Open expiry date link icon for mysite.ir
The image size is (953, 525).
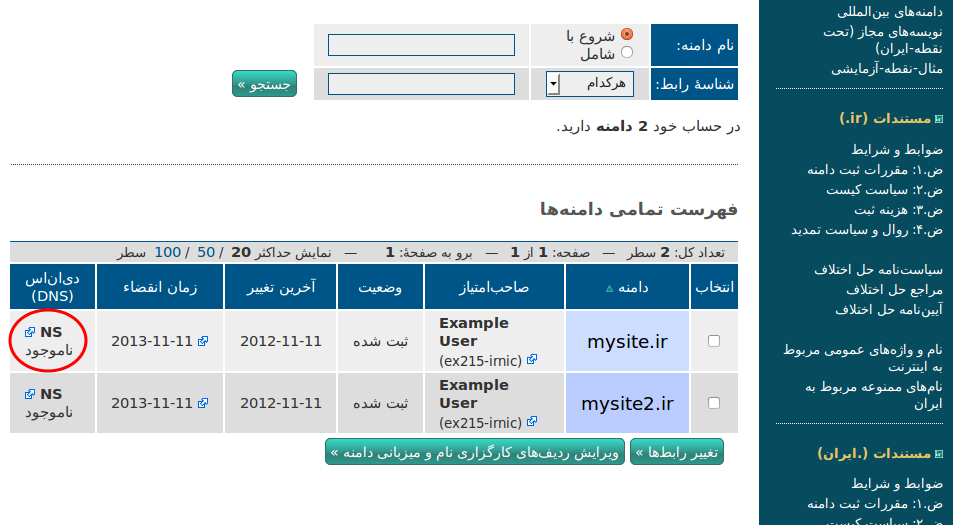point(203,341)
